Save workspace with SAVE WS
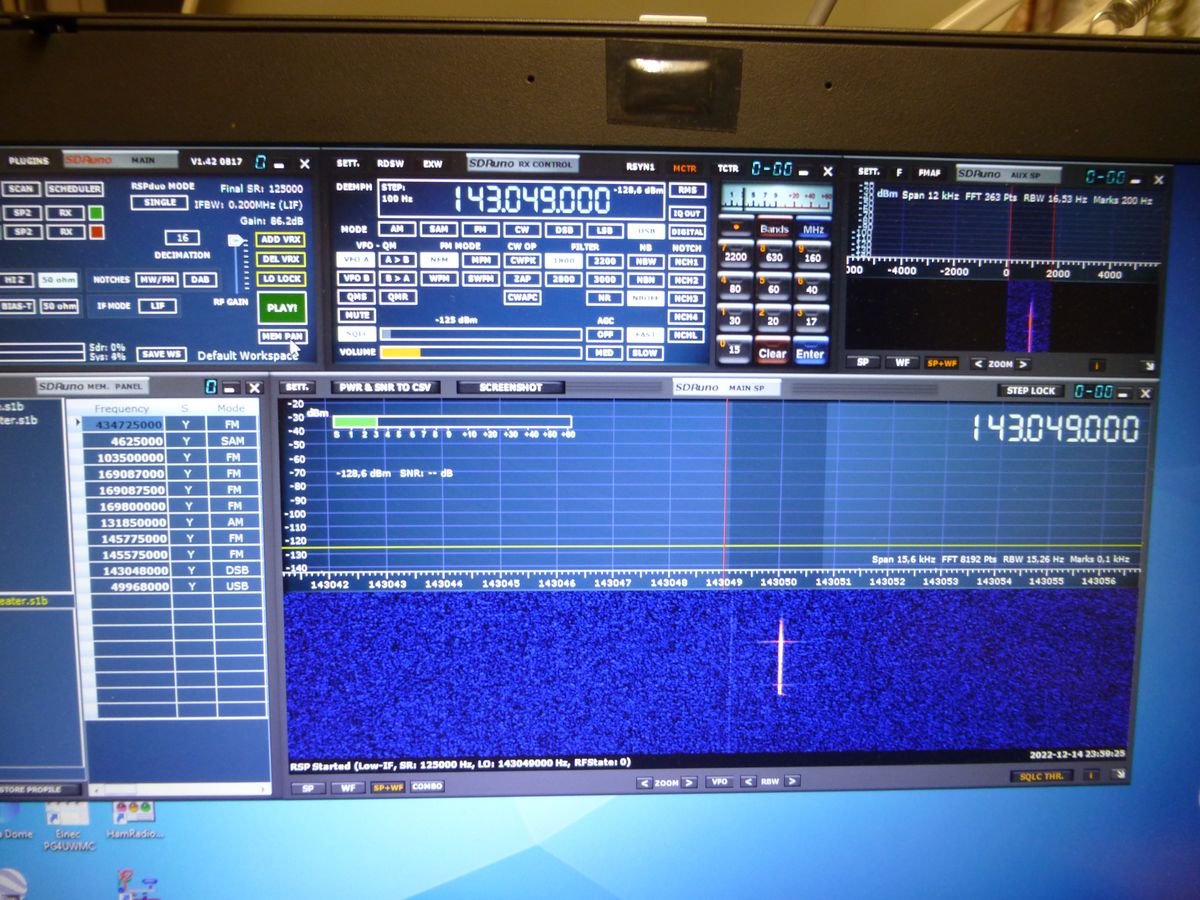This screenshot has width=1200, height=900. tap(160, 354)
